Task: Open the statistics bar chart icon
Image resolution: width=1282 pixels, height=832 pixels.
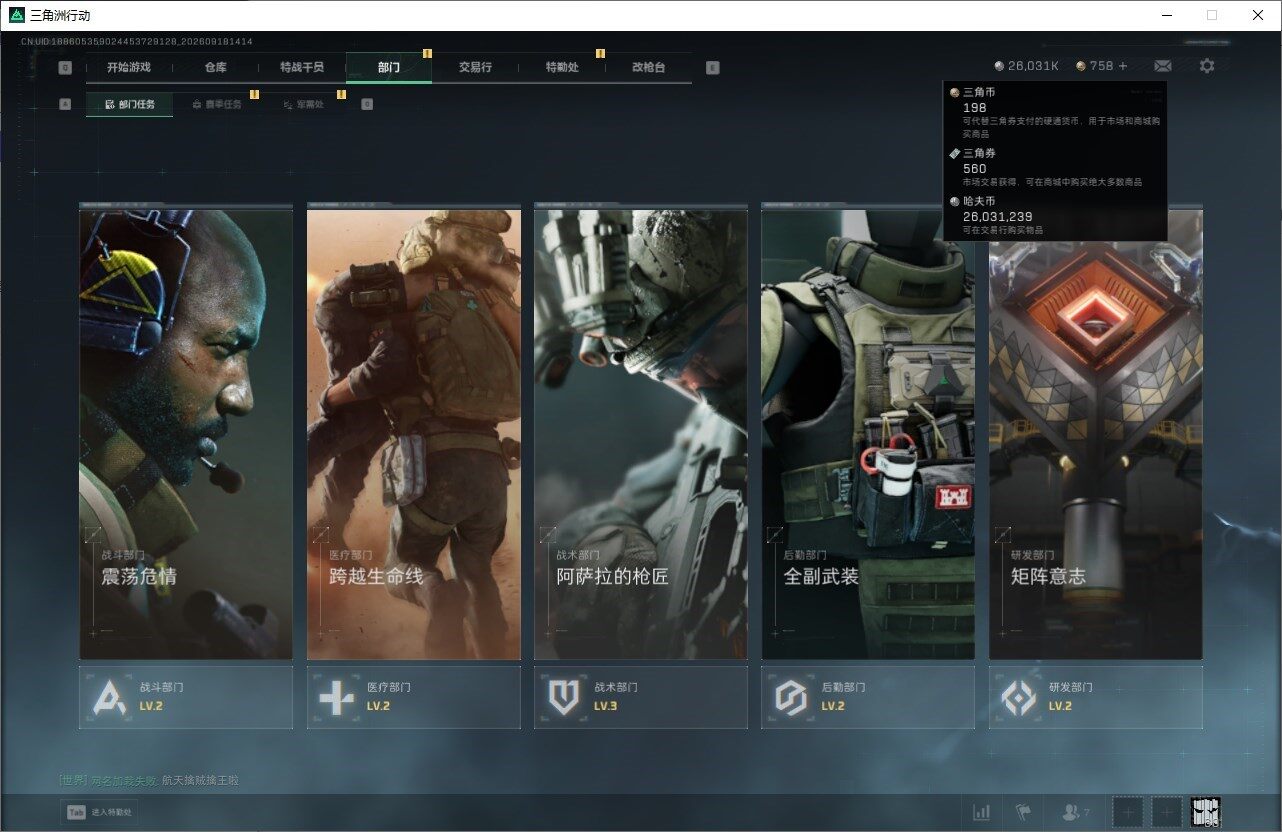Action: tap(982, 812)
